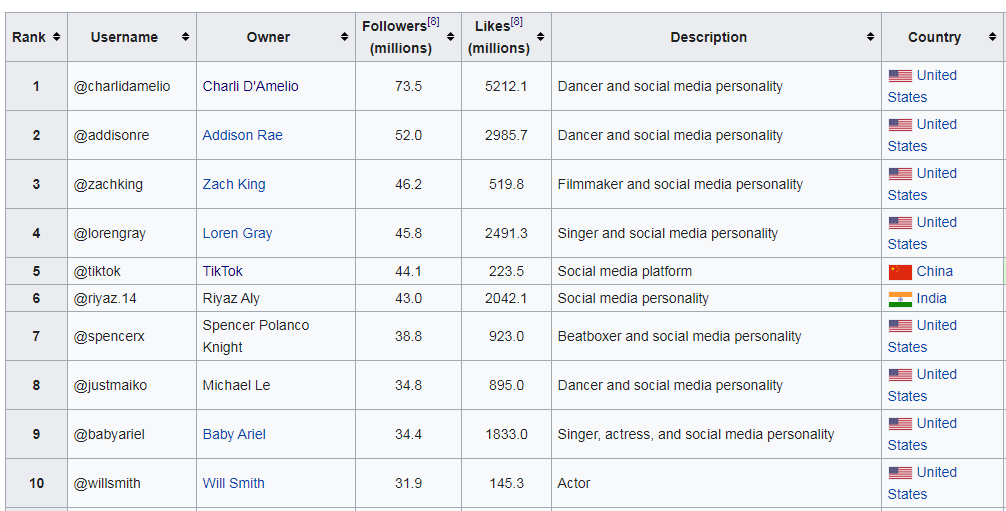The image size is (1006, 511).
Task: Click US flag in Loren Gray row
Action: point(900,223)
